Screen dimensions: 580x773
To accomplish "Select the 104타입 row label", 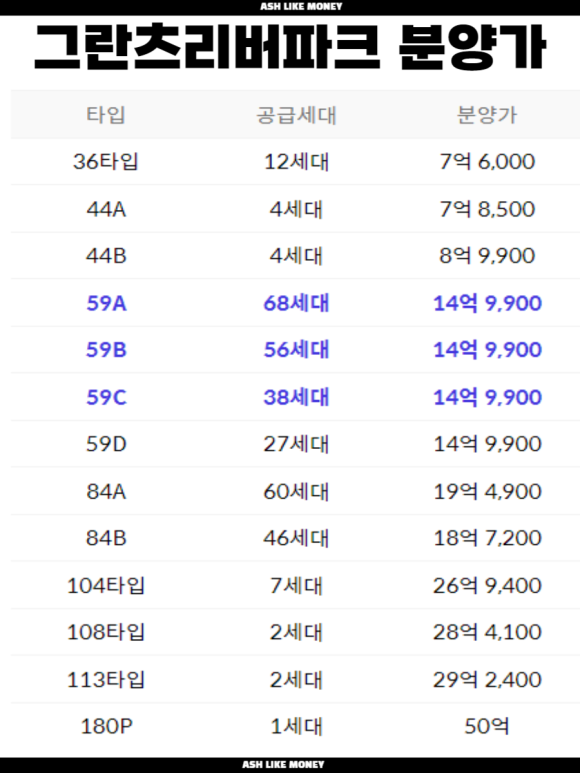I will 105,585.
